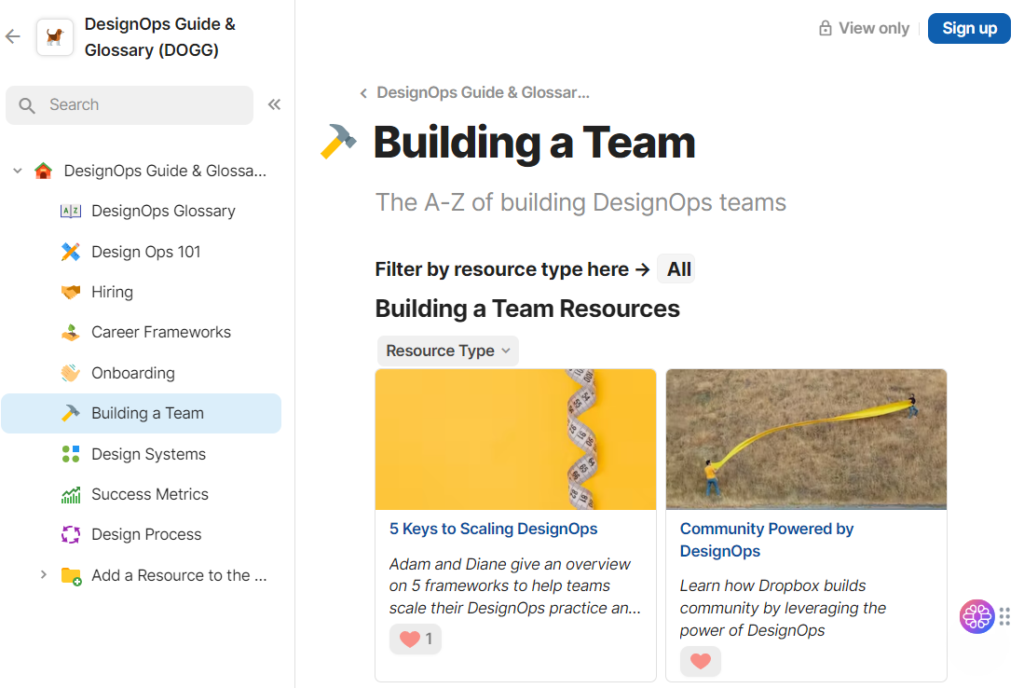Click the Success Metrics chart icon

point(70,494)
